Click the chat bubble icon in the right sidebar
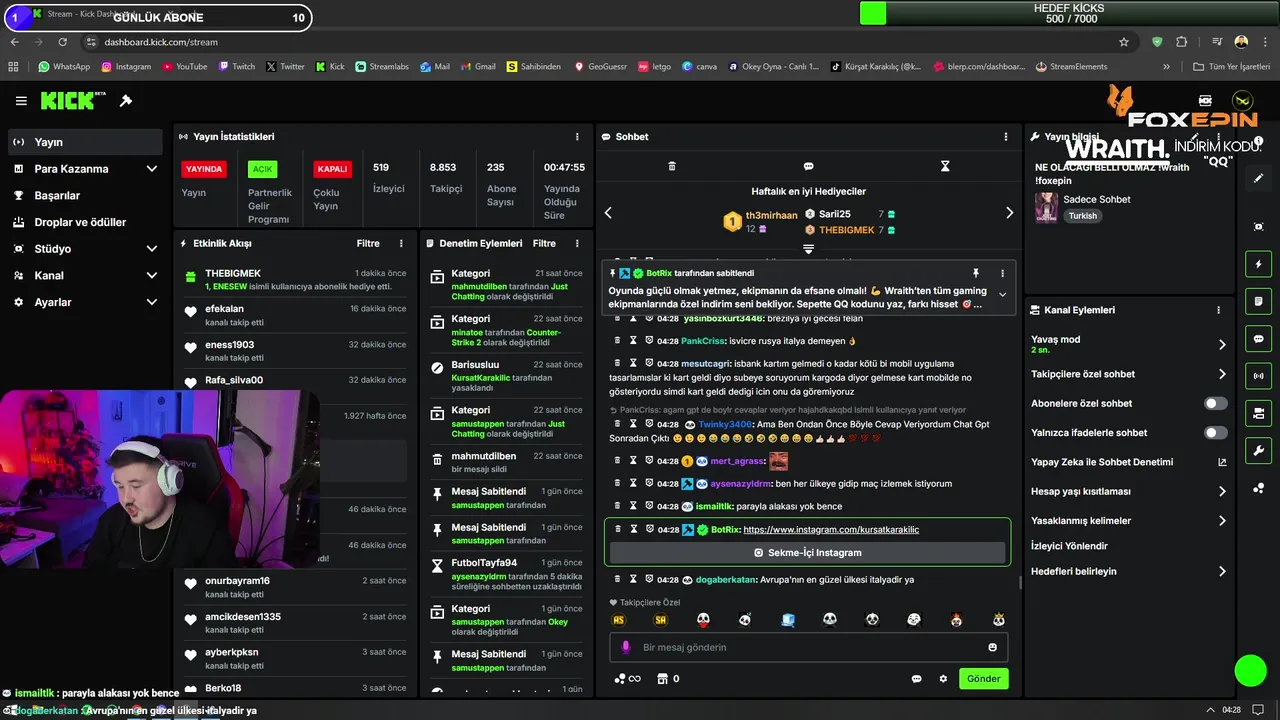The height and width of the screenshot is (720, 1280). click(x=1259, y=339)
